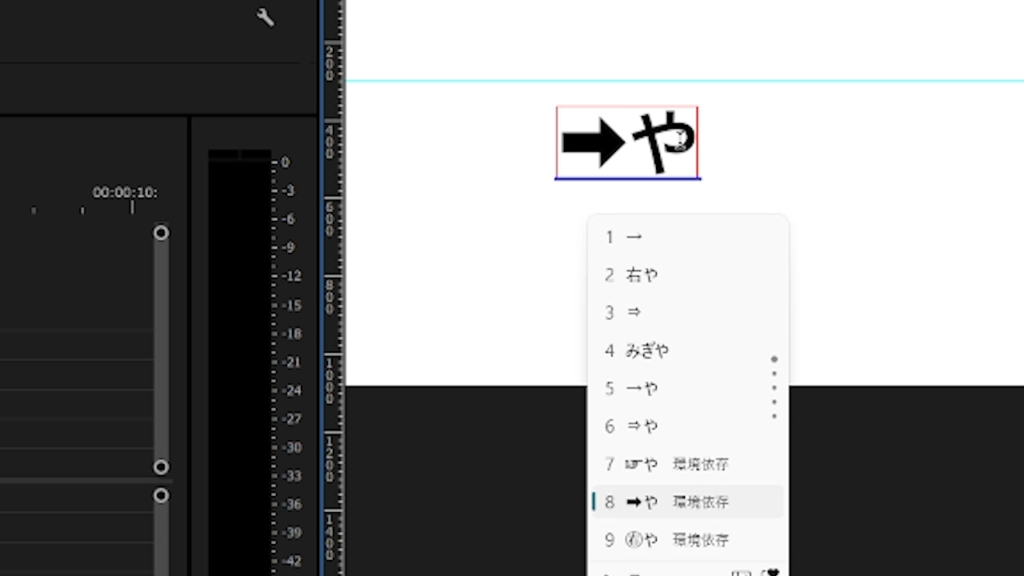Choose candidate 5 →や
Image resolution: width=1024 pixels, height=576 pixels.
(x=688, y=389)
